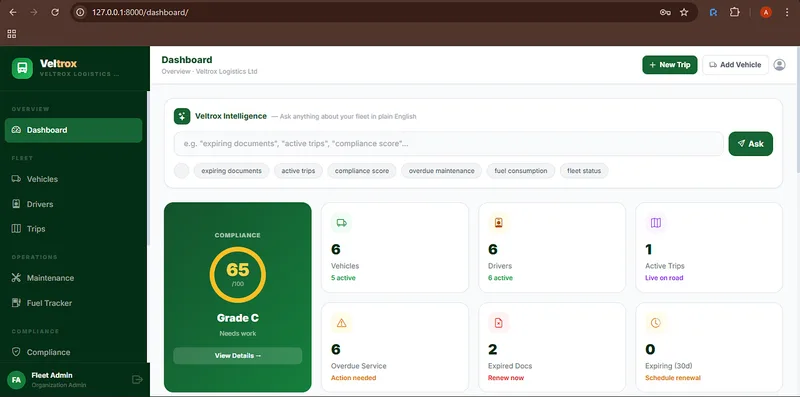Open Fuel Tracker in the sidebar
Viewport: 800px width, 397px height.
pos(73,303)
